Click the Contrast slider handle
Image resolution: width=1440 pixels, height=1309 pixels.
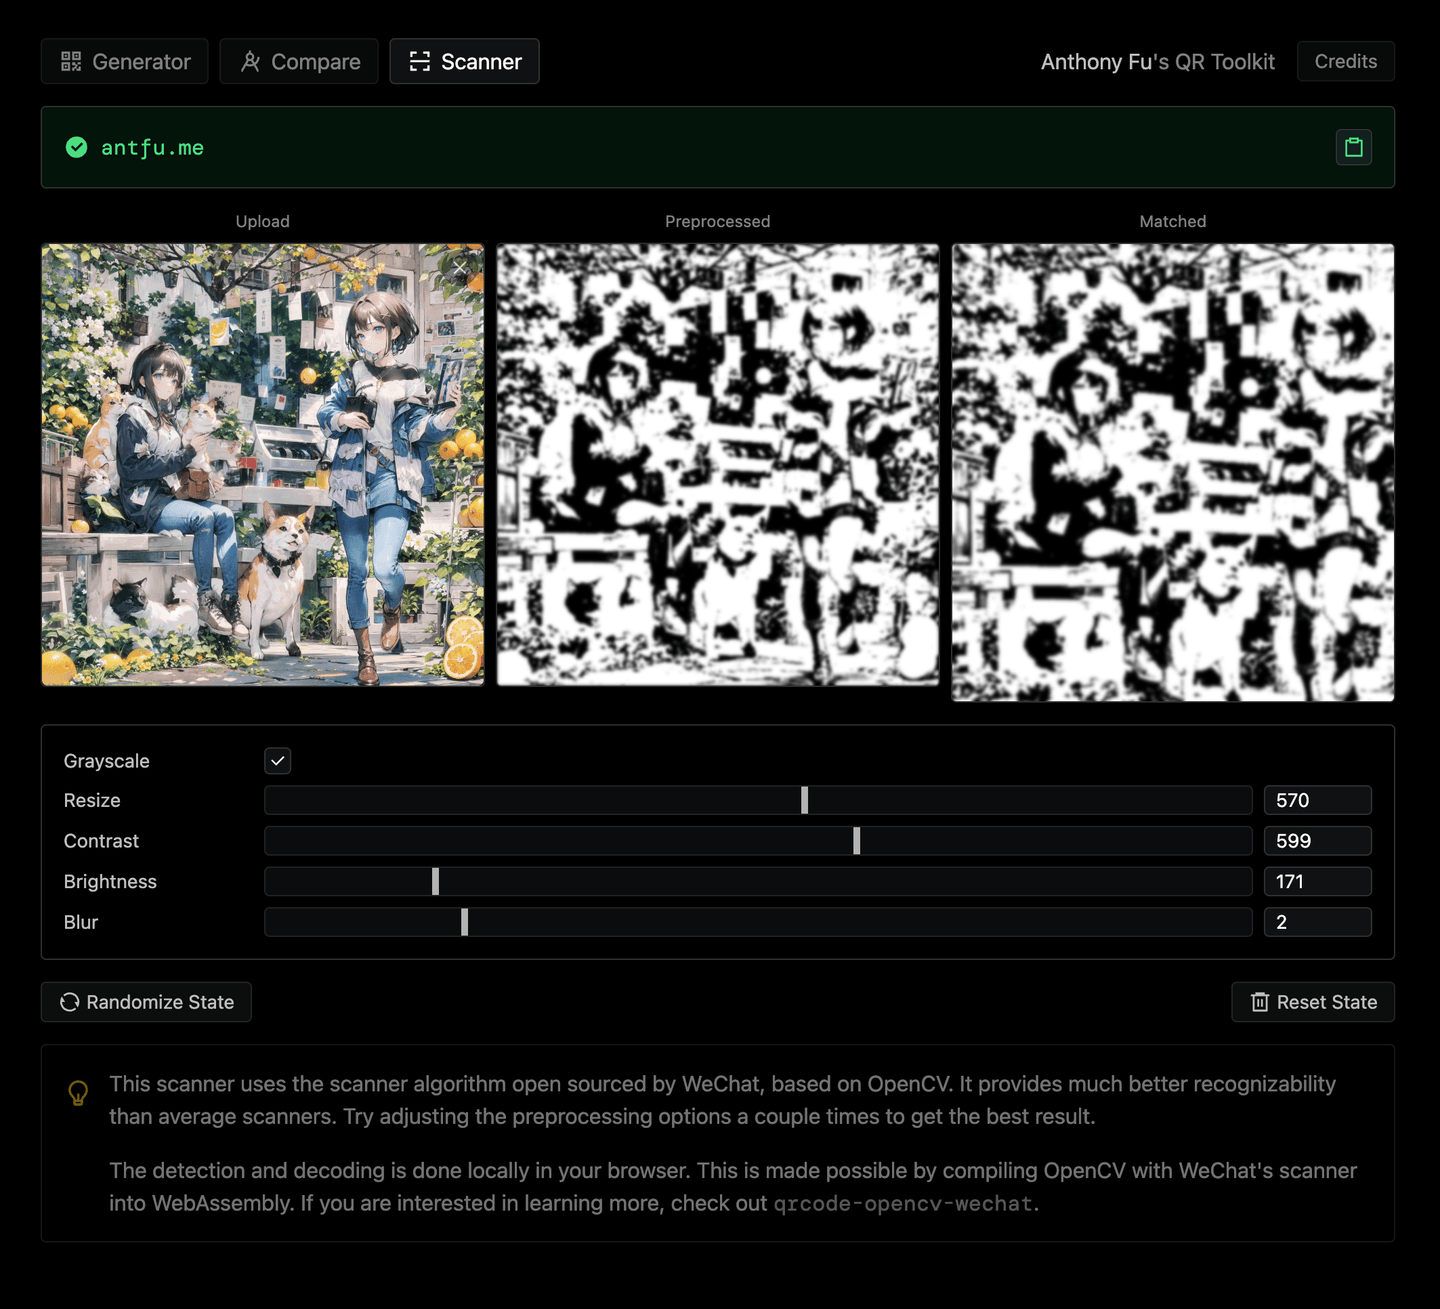[857, 841]
